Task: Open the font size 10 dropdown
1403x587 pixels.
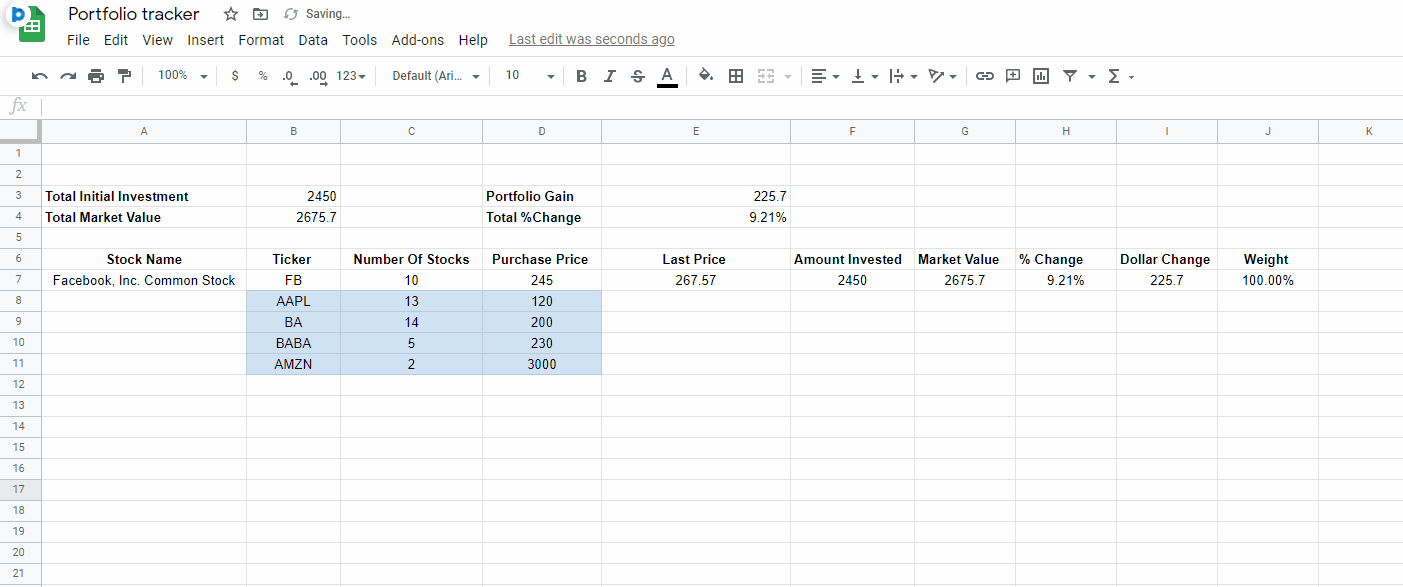Action: point(529,76)
